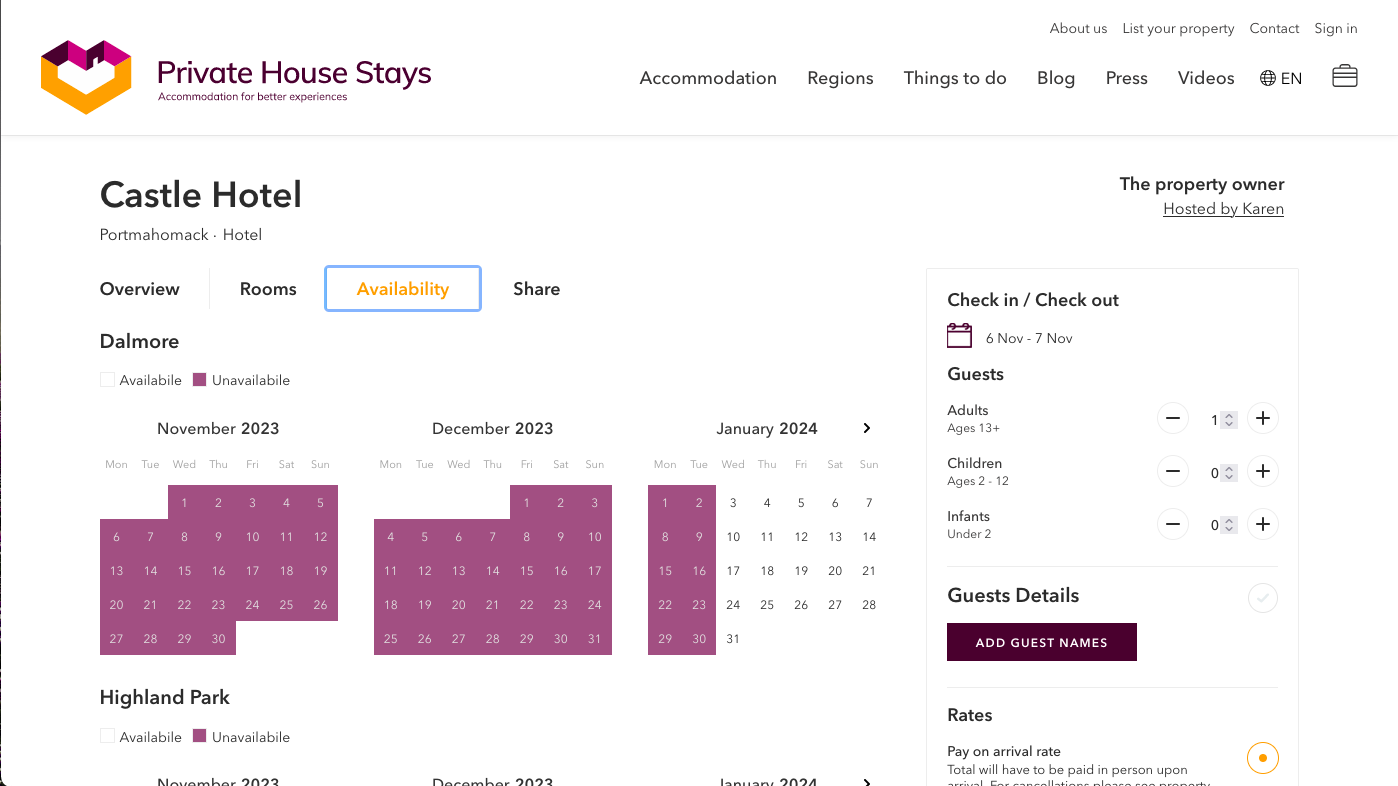Open the suitcase bookings icon
Image resolution: width=1398 pixels, height=786 pixels.
pyautogui.click(x=1344, y=77)
